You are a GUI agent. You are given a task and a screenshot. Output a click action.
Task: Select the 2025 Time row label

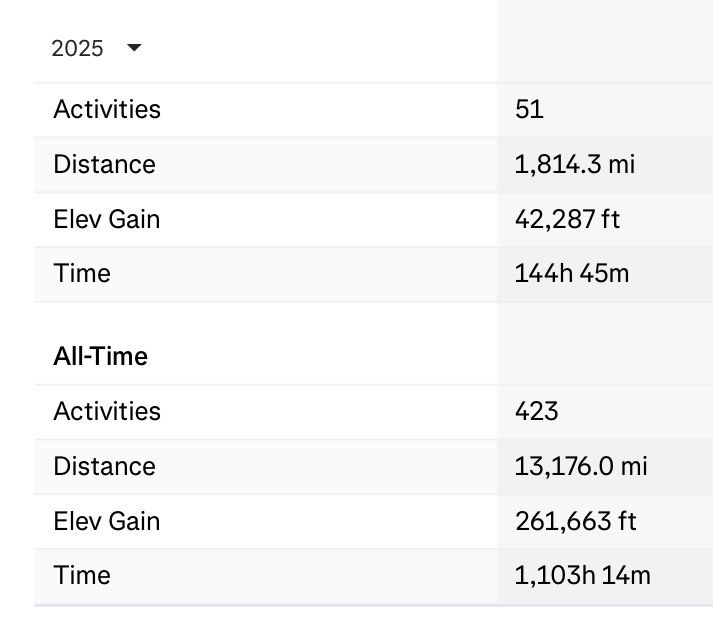tap(82, 273)
